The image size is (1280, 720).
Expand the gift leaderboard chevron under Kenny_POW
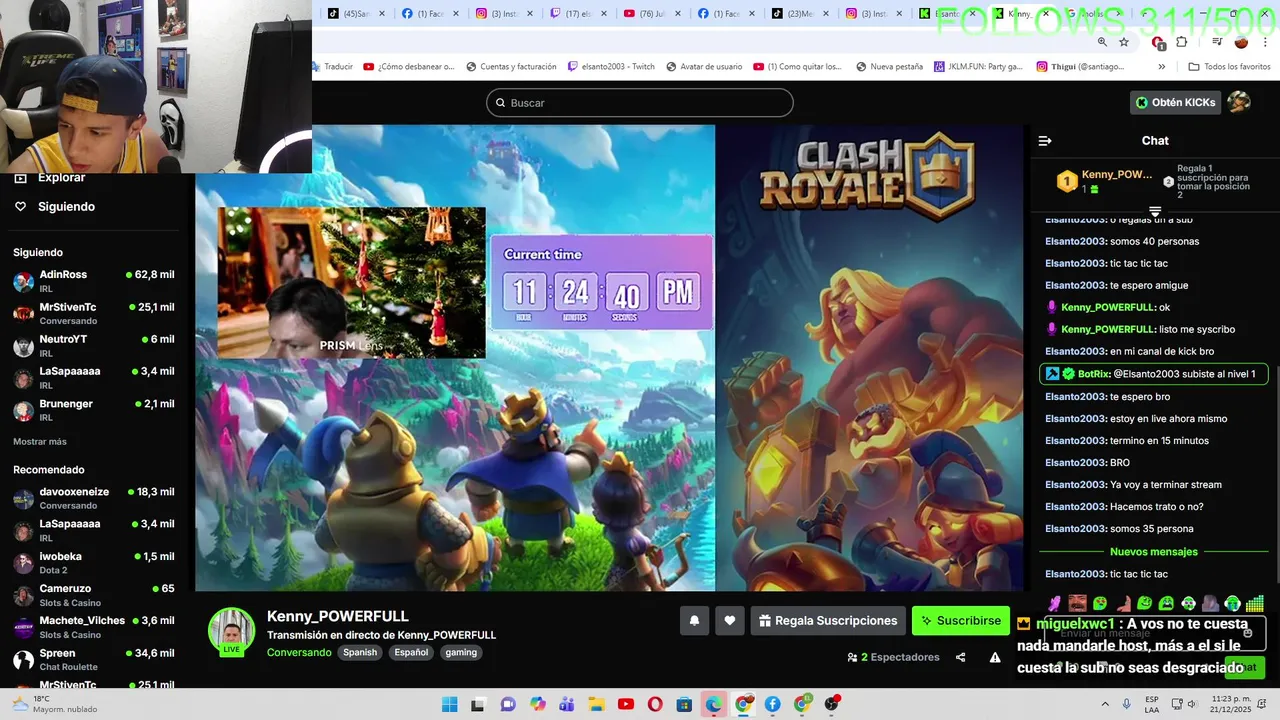[1155, 211]
